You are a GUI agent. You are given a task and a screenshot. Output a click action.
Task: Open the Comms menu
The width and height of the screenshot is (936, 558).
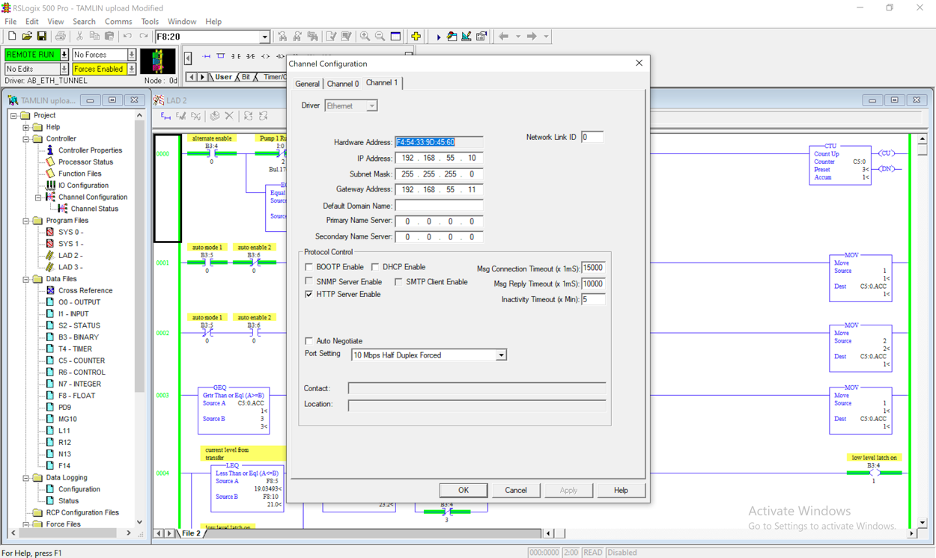[118, 21]
